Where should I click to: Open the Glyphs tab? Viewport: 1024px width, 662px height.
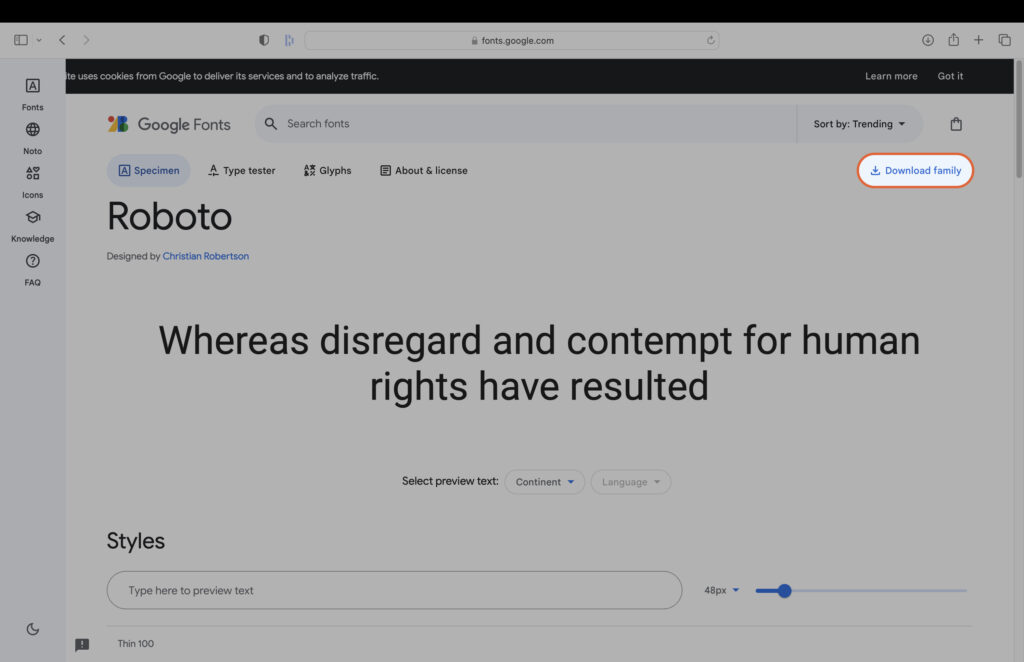[327, 170]
